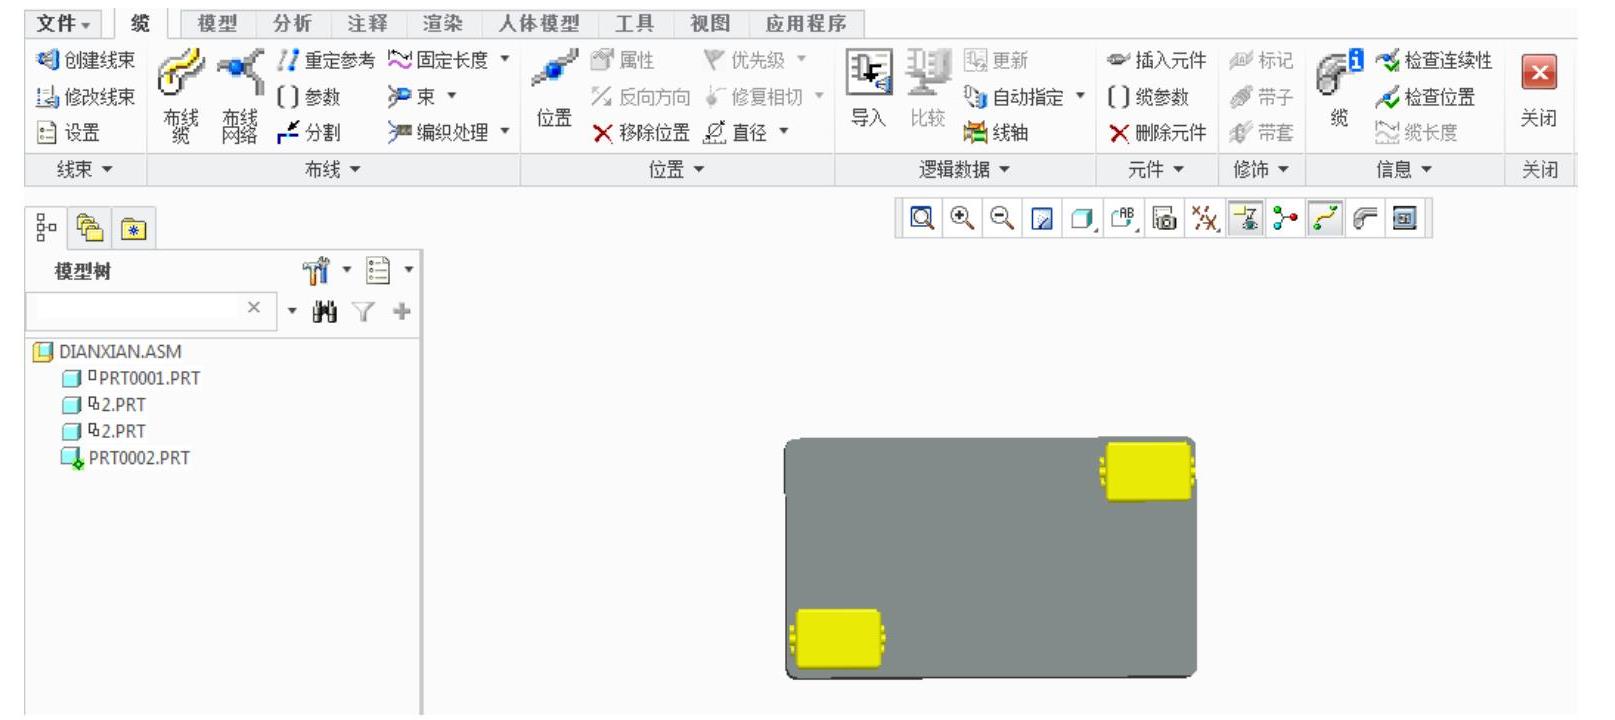Open Cable Parameters (缆参数)

1148,97
